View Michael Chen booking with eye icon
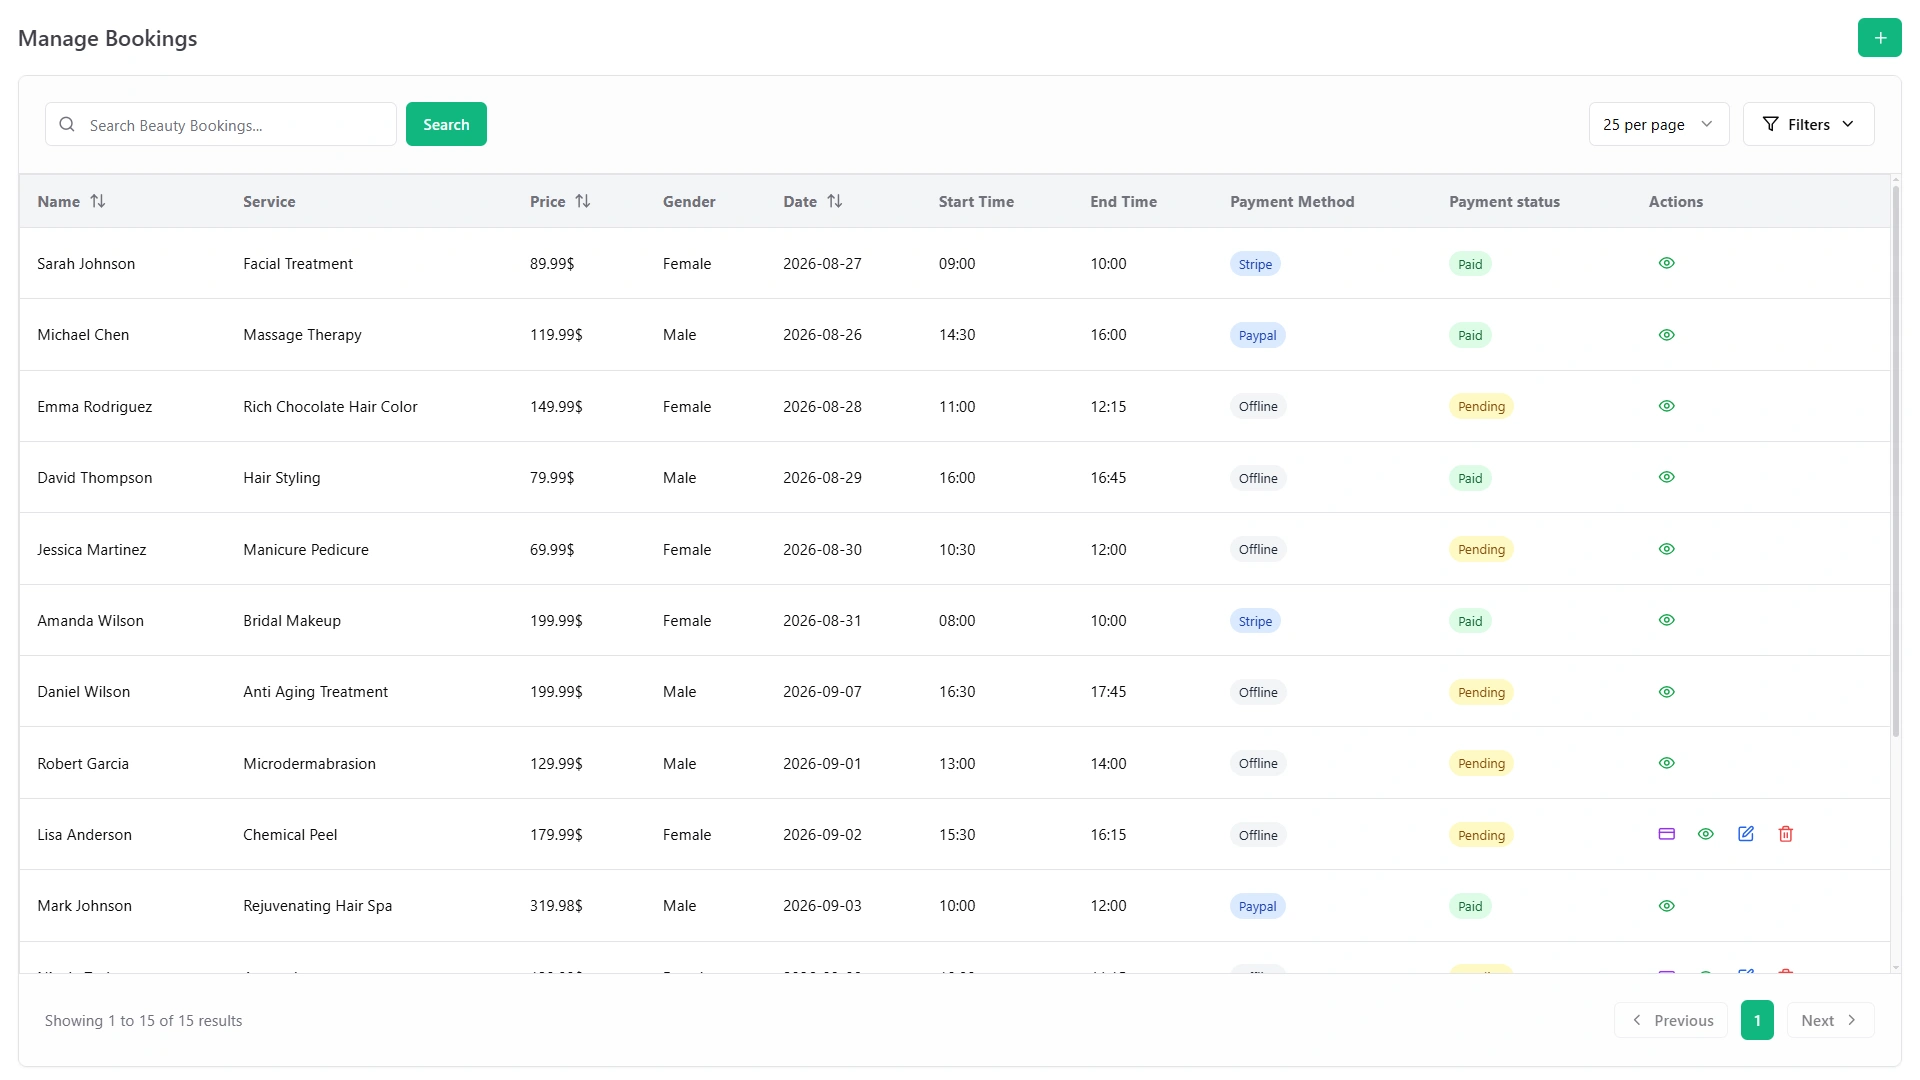Screen dimensions: 1920x1080 pyautogui.click(x=1666, y=335)
